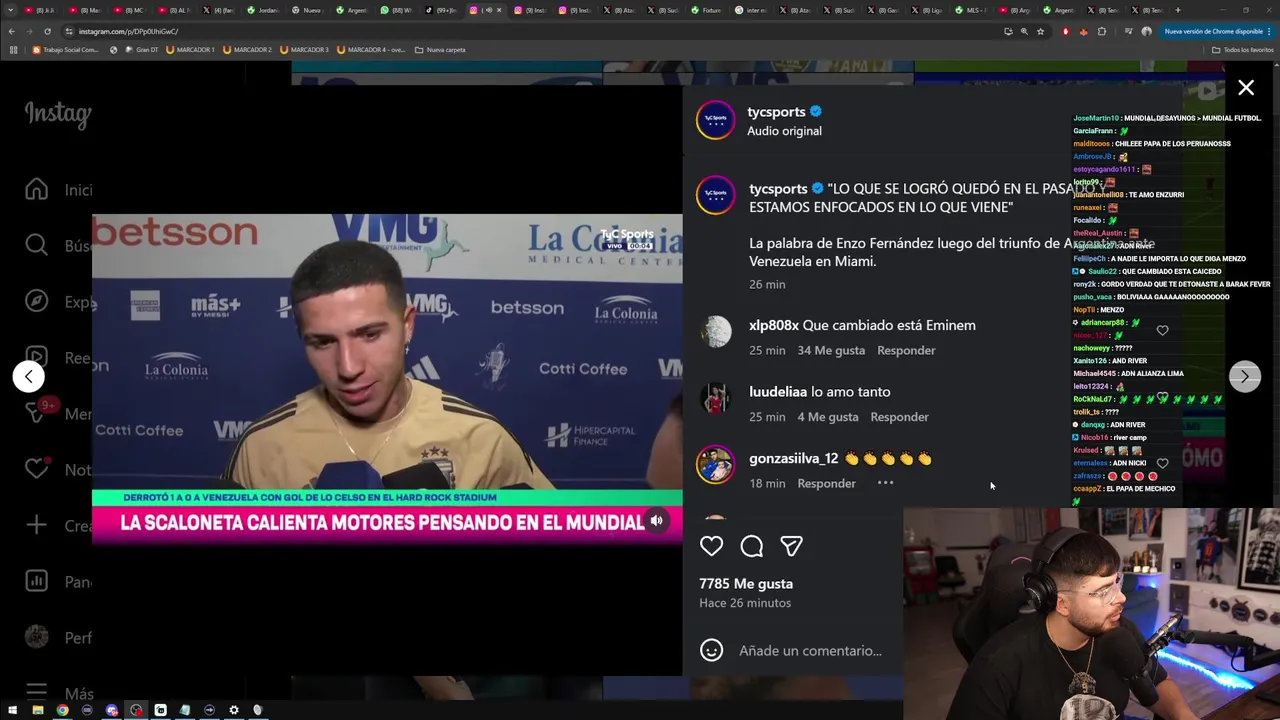Open Reels icon in the sidebar
The width and height of the screenshot is (1280, 720).
(x=36, y=357)
